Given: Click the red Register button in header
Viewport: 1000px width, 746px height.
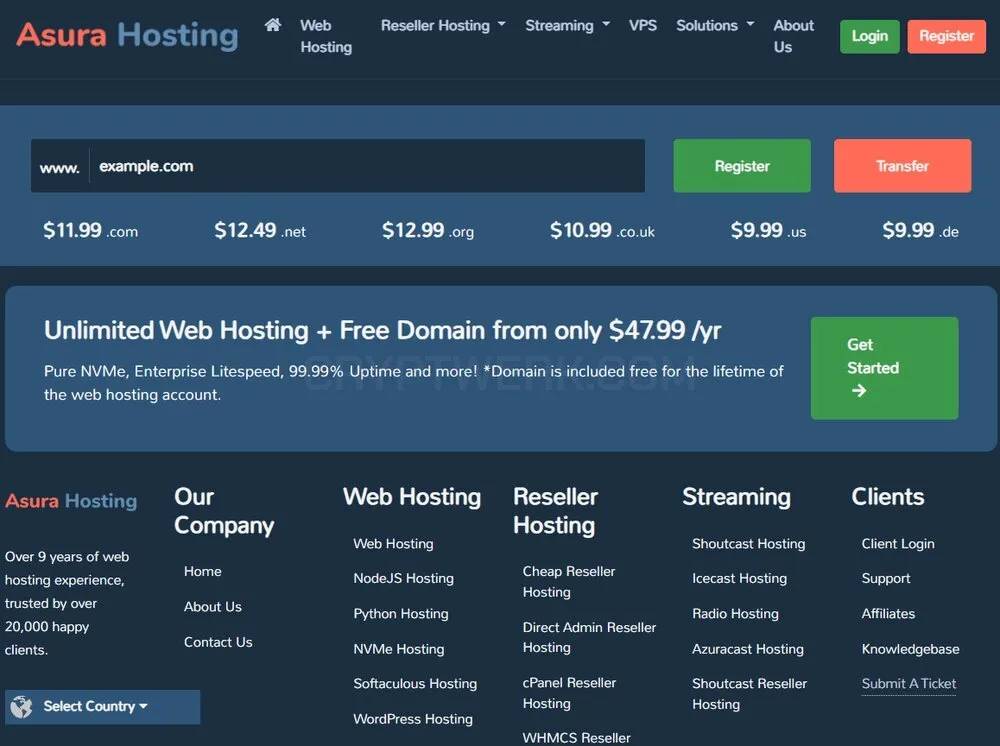Looking at the screenshot, I should pos(946,36).
